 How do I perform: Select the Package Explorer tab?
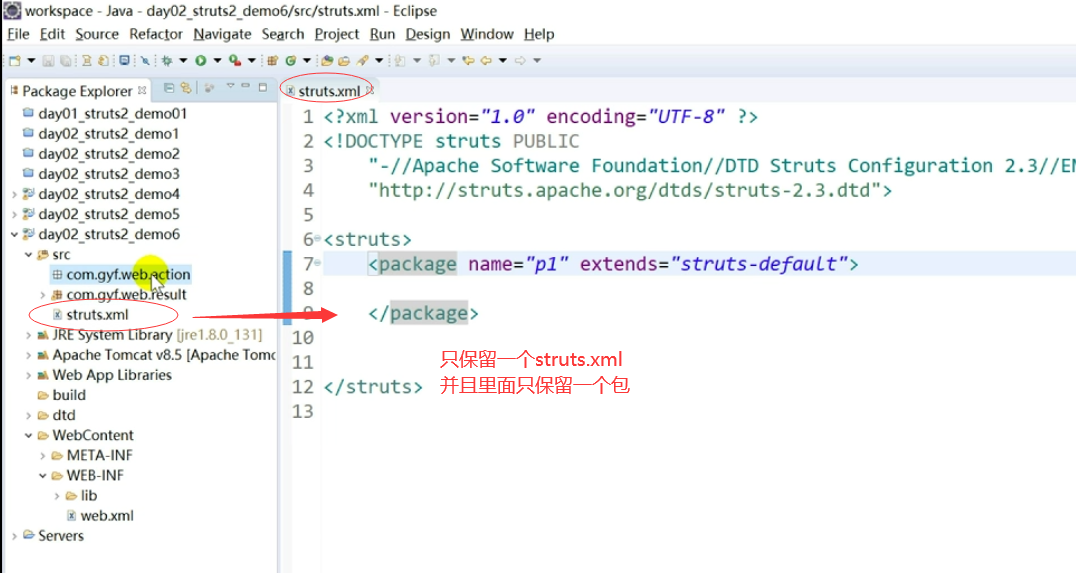tap(77, 91)
